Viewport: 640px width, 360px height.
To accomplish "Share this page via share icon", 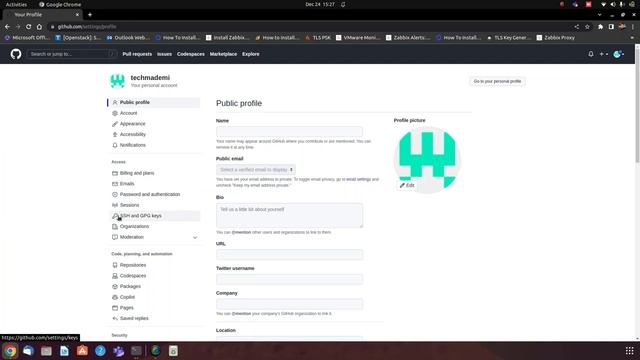I will click(576, 27).
